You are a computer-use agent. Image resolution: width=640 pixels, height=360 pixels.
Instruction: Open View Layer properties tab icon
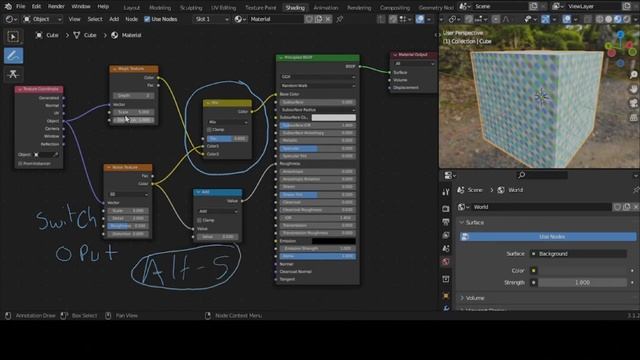pyautogui.click(x=446, y=235)
